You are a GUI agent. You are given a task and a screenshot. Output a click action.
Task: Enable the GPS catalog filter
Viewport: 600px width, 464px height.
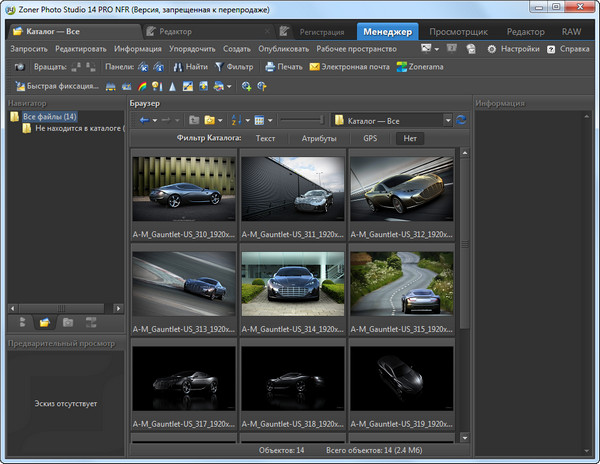370,139
